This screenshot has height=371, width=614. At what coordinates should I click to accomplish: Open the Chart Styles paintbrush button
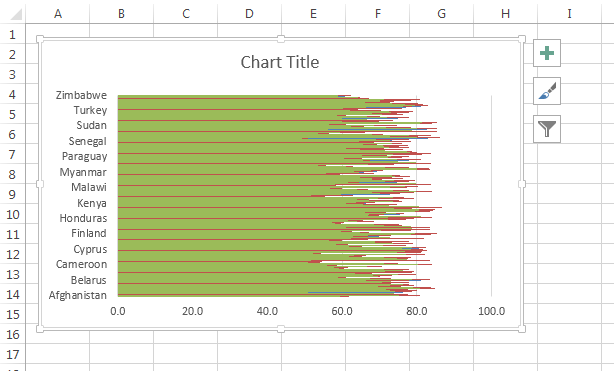[547, 91]
